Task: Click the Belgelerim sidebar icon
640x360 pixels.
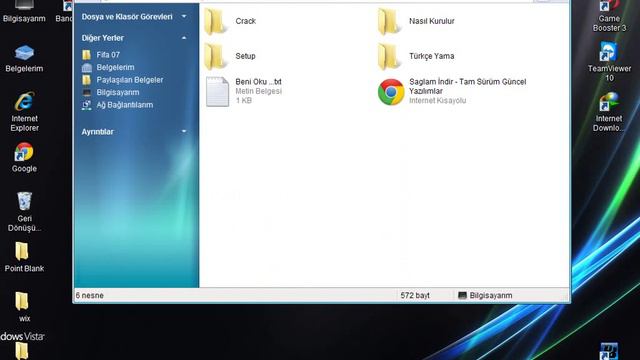Action: [87, 67]
